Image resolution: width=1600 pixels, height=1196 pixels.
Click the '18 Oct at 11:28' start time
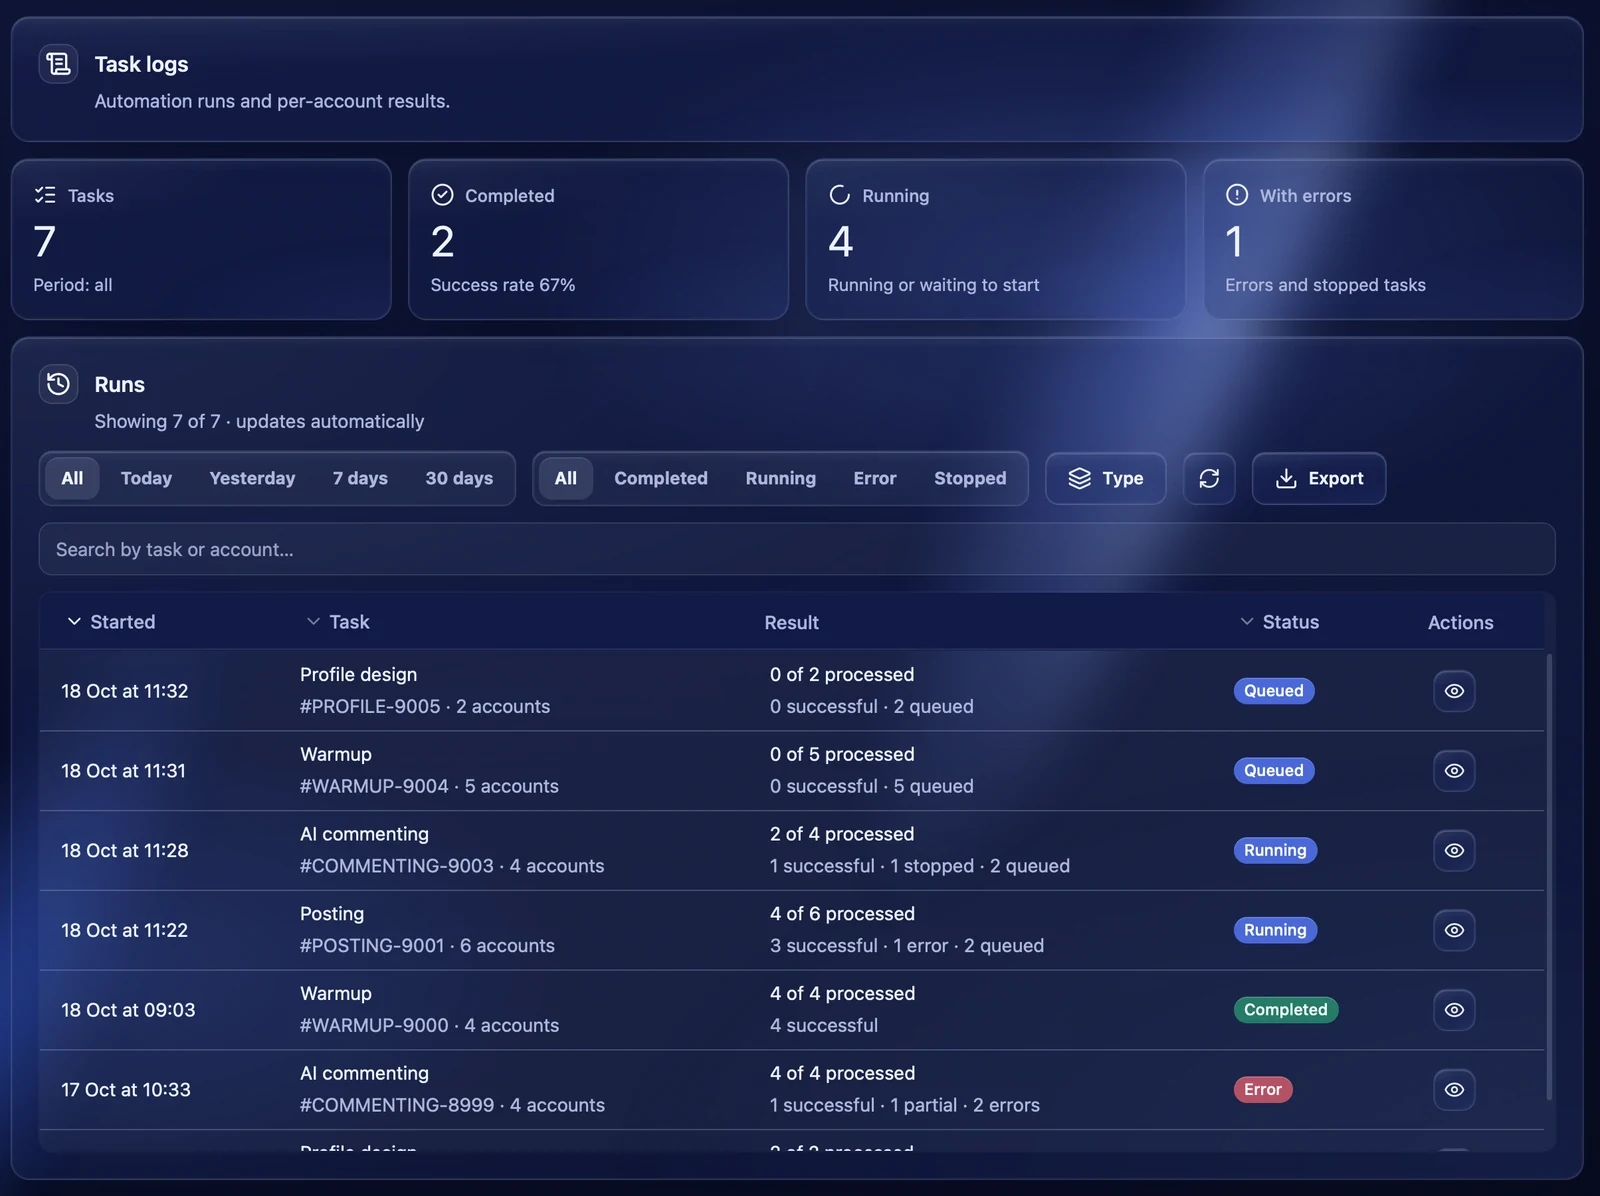(125, 851)
